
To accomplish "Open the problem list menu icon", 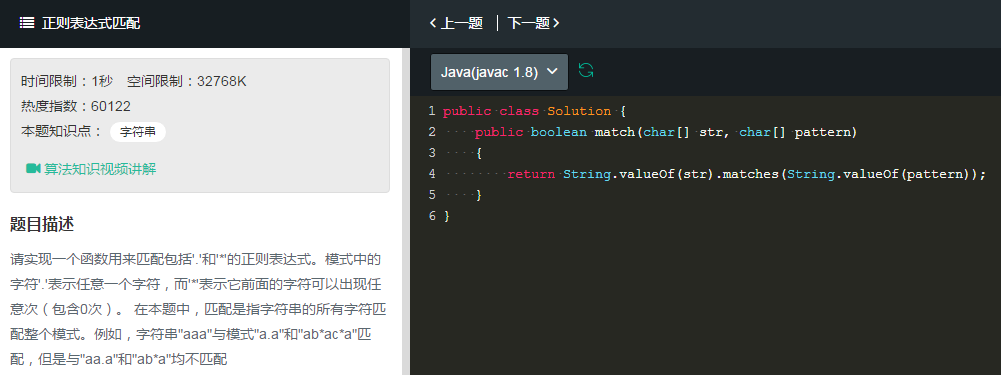I will 27,23.
